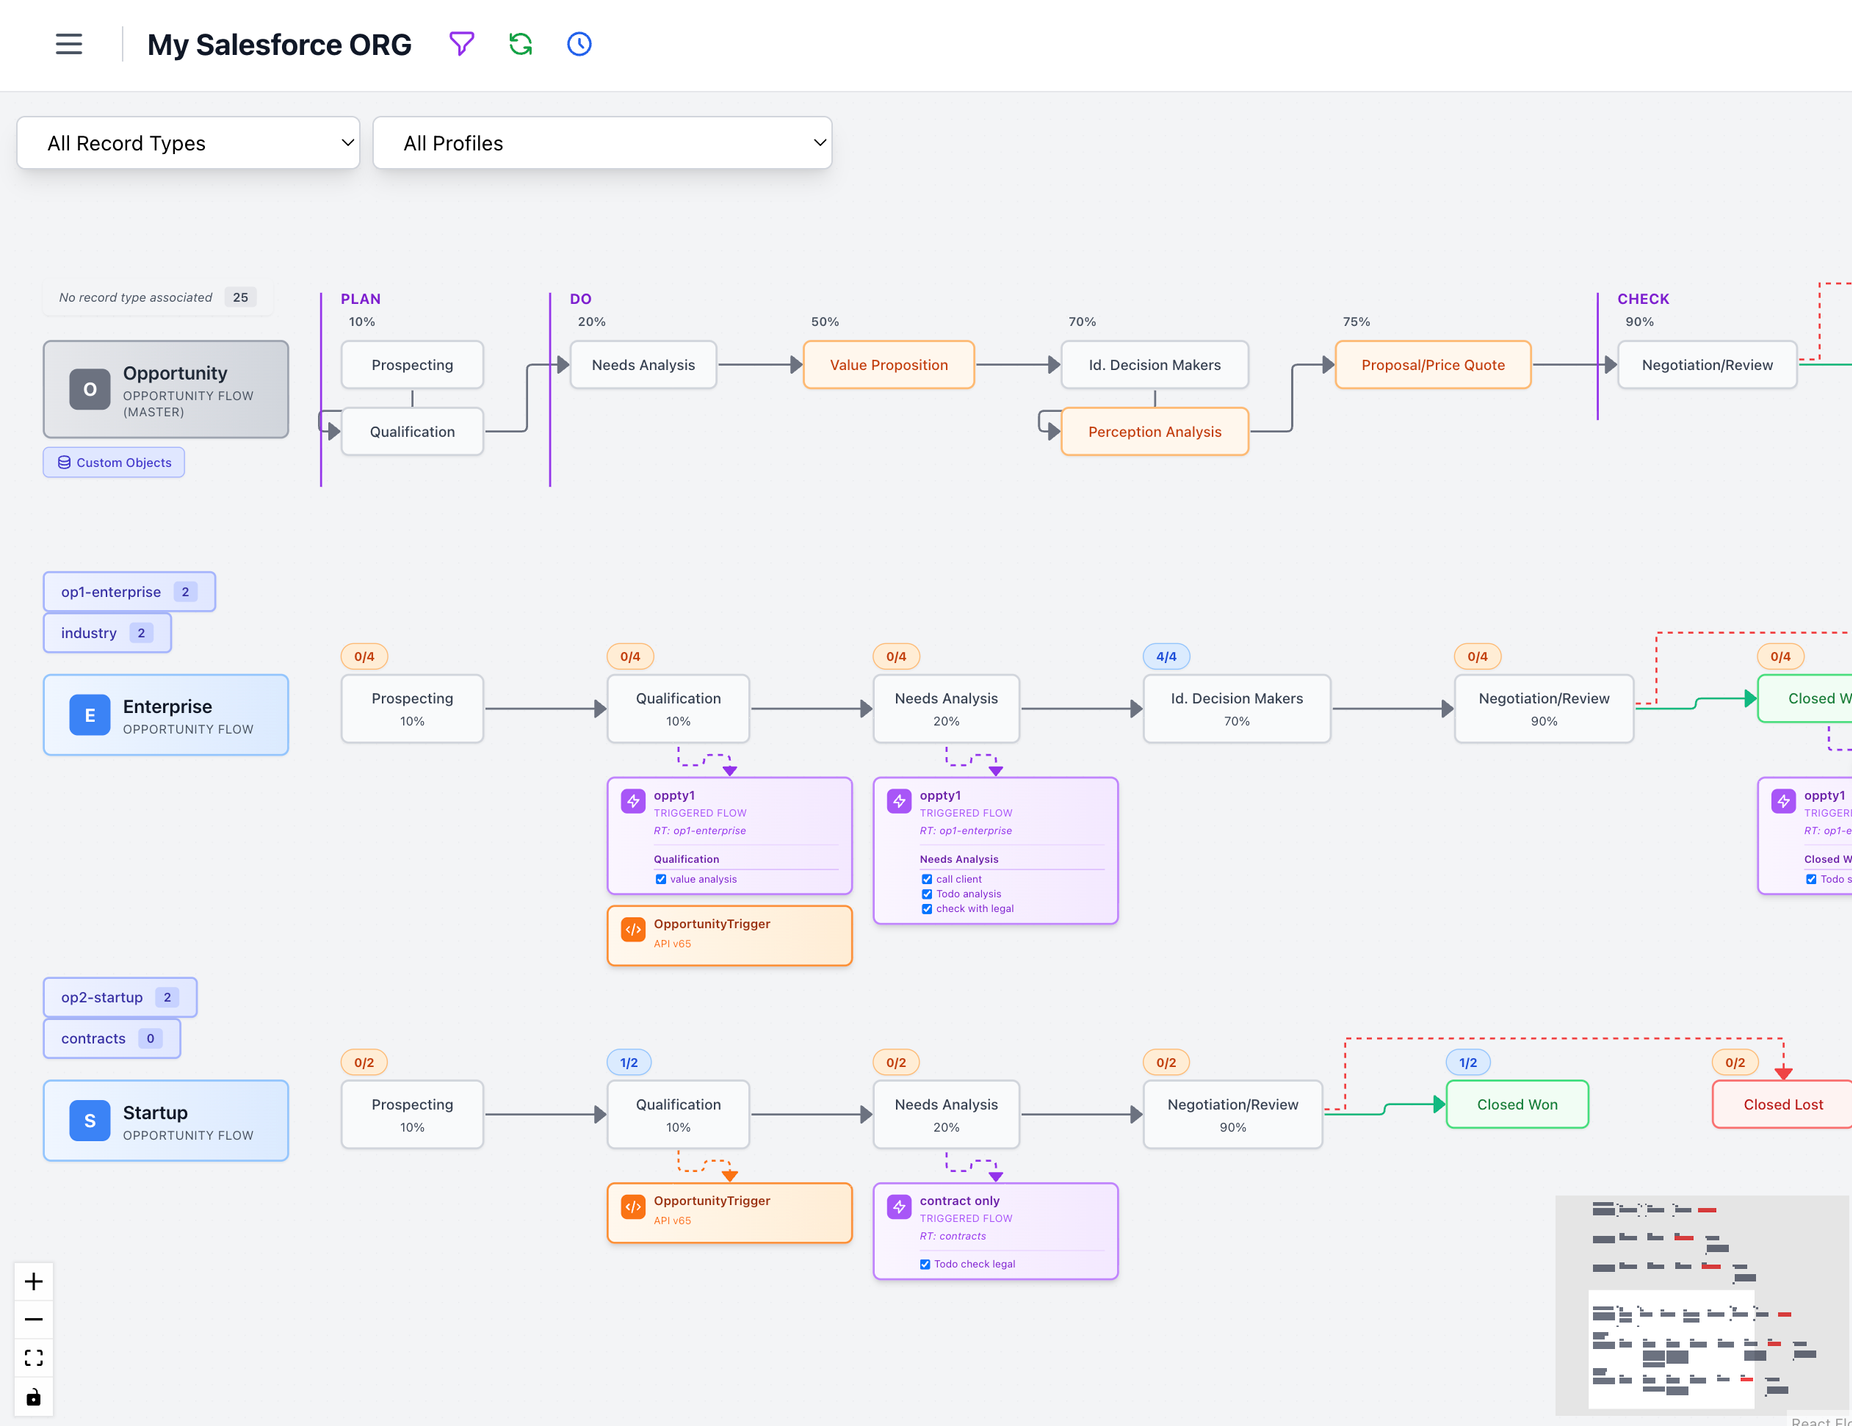Zoom in with the plus control
The height and width of the screenshot is (1426, 1852).
tap(34, 1281)
